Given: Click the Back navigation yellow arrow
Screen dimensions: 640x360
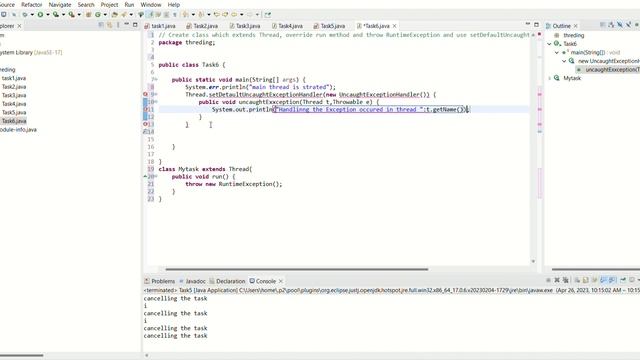Looking at the screenshot, I should 234,15.
